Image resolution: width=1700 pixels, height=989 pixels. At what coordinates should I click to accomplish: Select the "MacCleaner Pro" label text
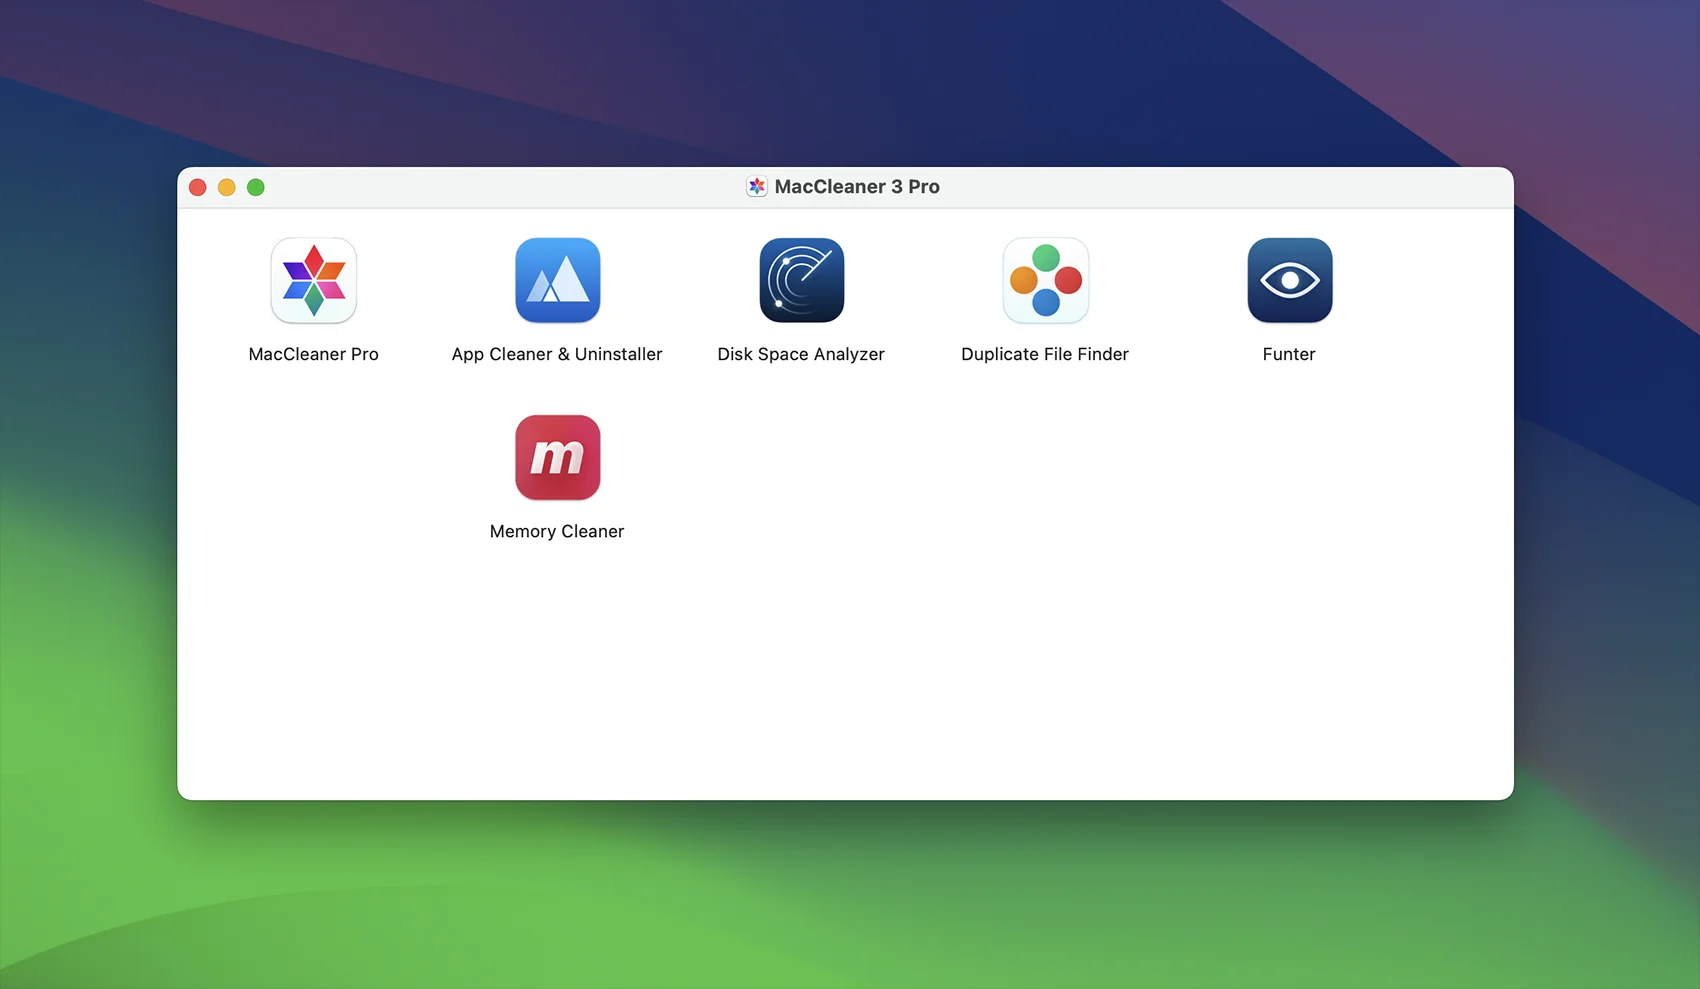click(x=314, y=354)
